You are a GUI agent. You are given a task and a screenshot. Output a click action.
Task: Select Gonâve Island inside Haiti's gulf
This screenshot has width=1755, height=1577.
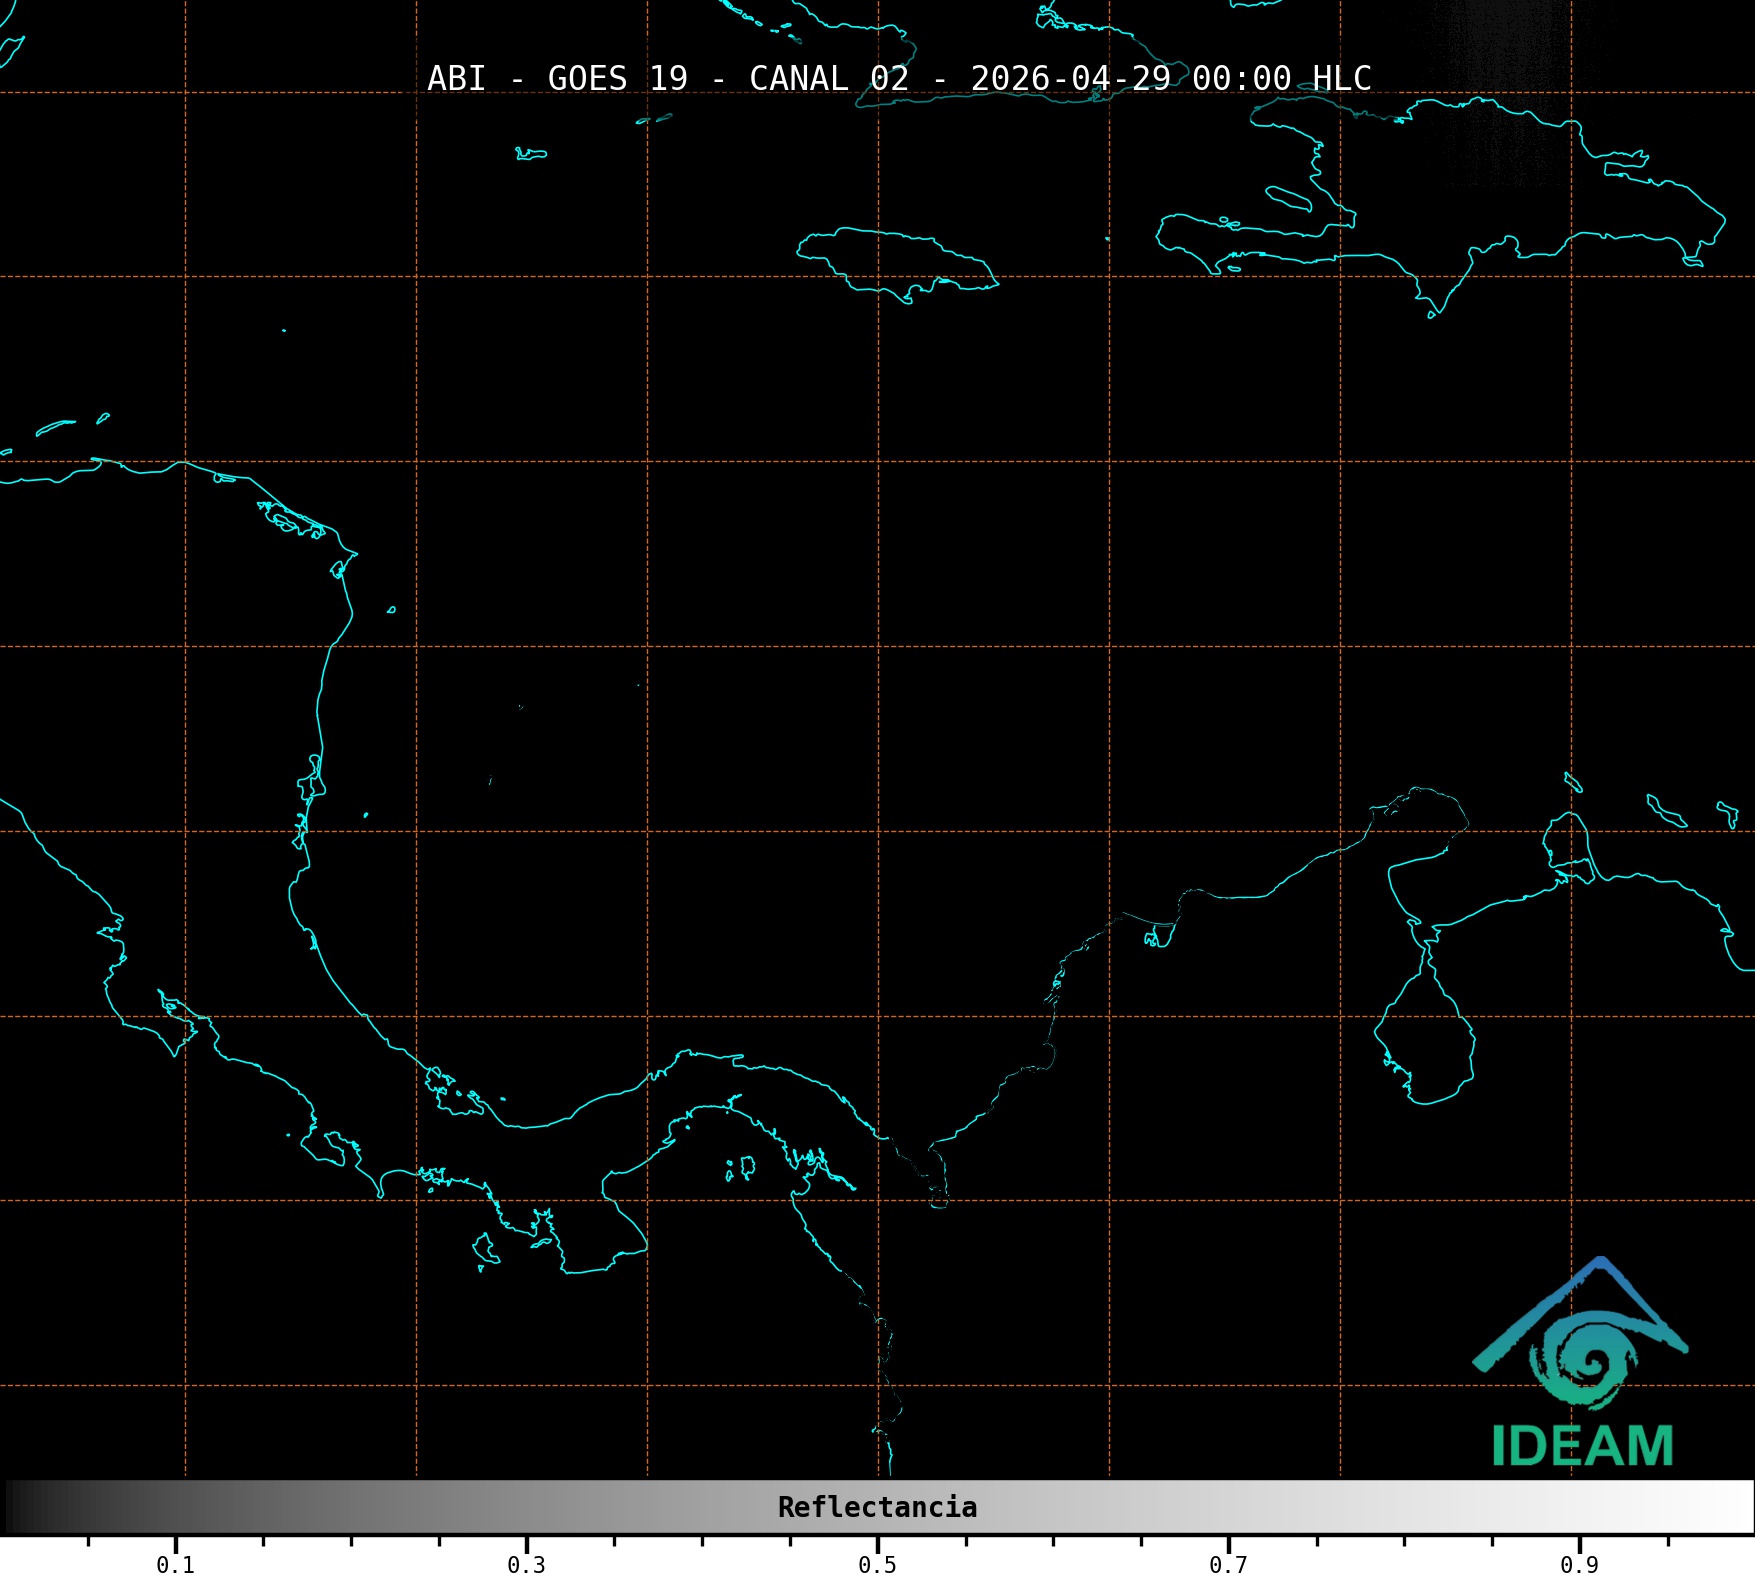click(x=1288, y=197)
